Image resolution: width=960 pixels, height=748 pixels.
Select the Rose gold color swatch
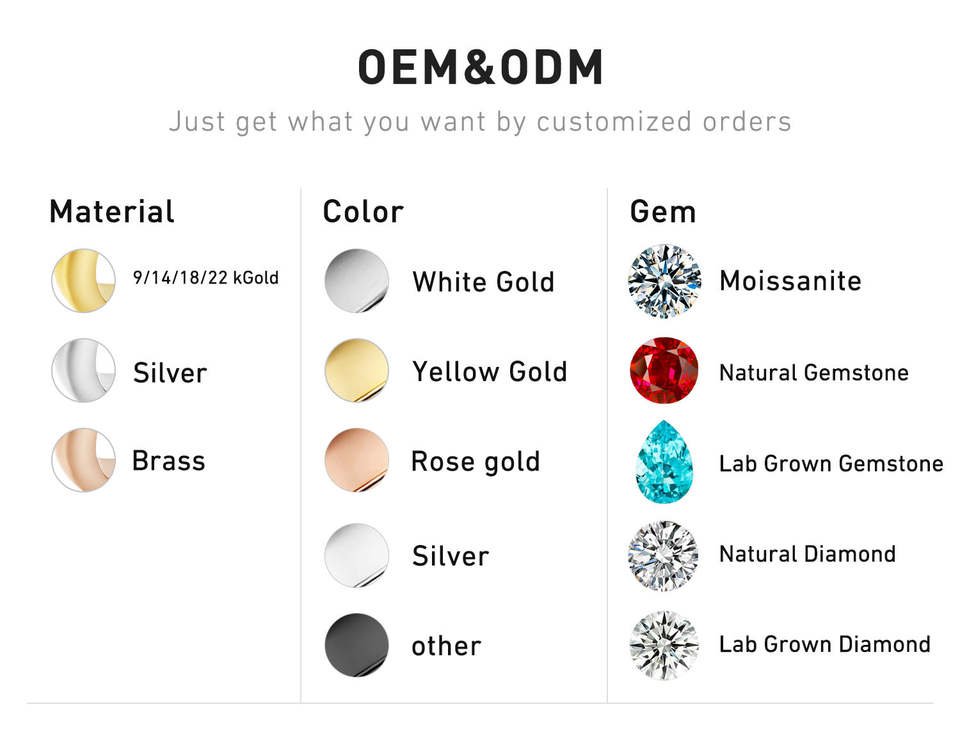click(357, 460)
